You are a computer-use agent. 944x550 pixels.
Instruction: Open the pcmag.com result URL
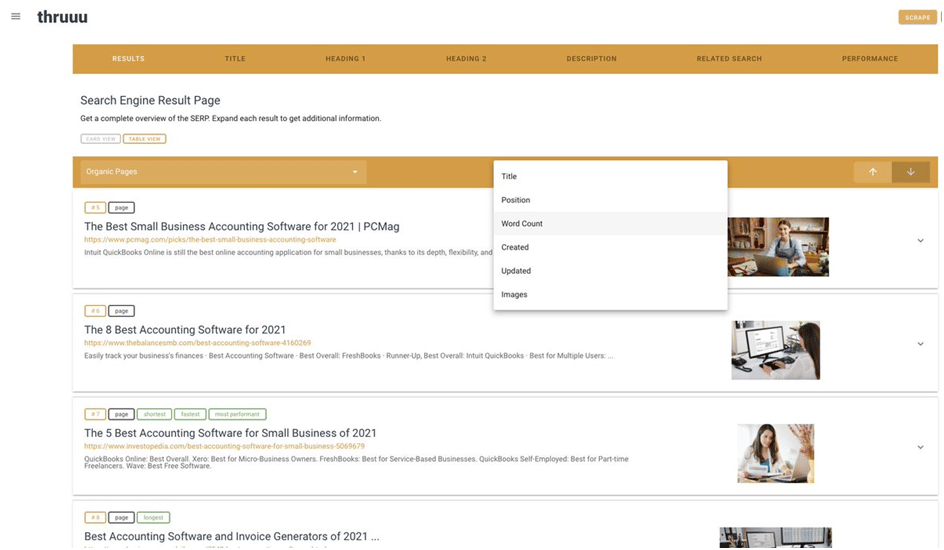210,240
